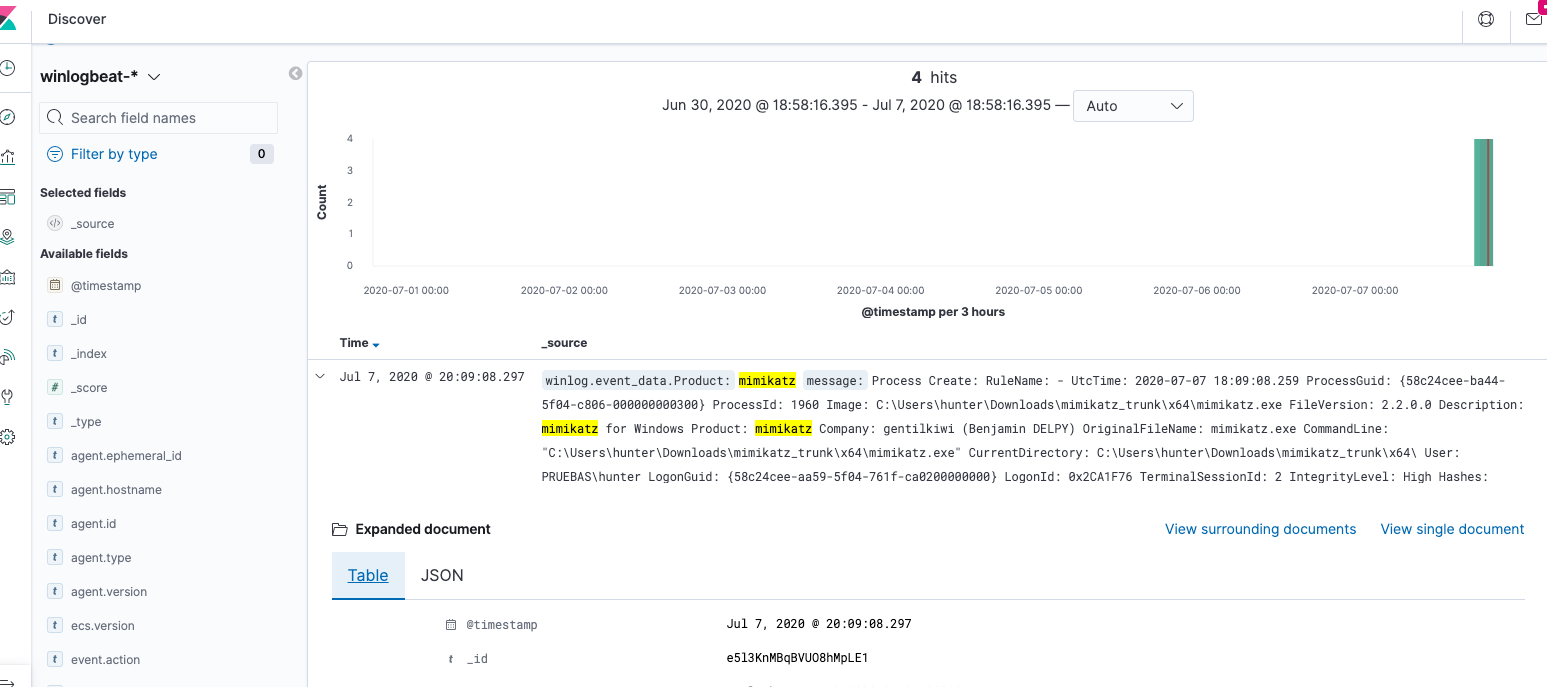Sort by the Time column header

(354, 343)
